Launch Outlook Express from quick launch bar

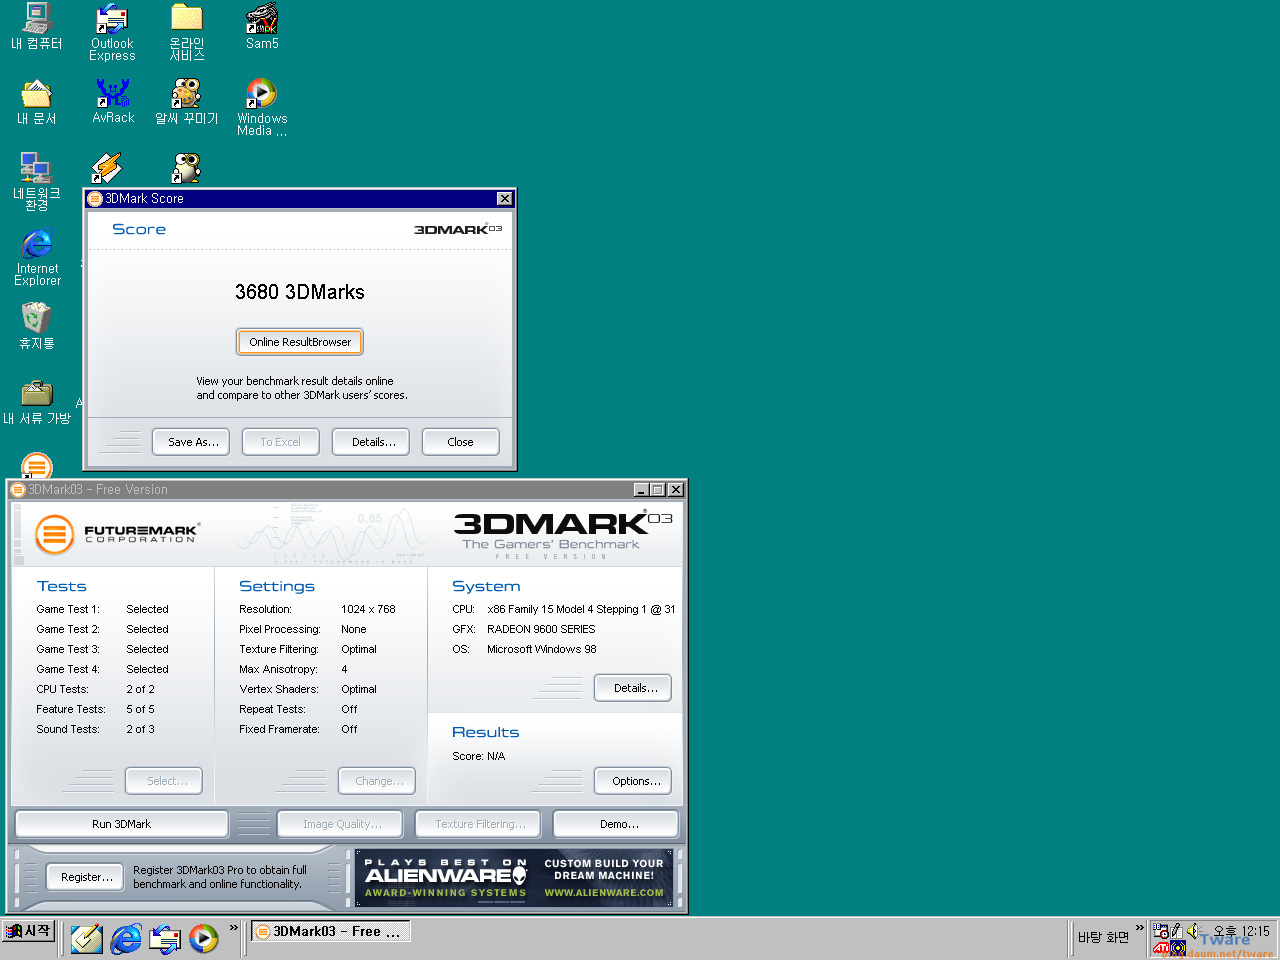tap(165, 938)
